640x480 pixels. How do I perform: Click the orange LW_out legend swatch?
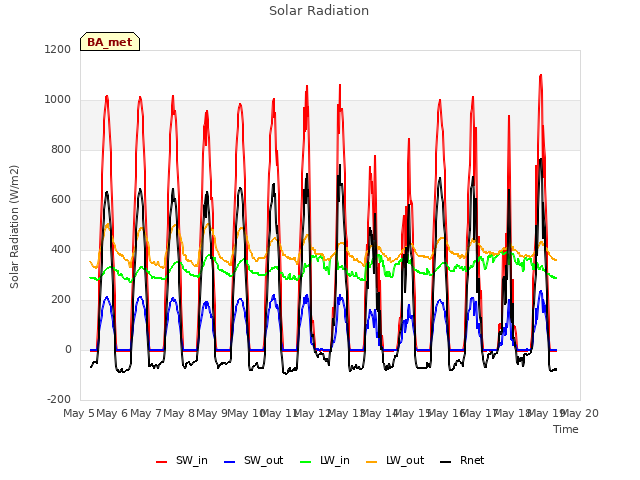(372, 462)
